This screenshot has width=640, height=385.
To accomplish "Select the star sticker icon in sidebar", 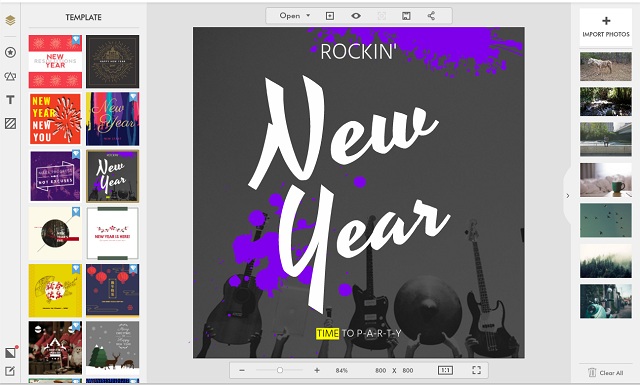I will coord(10,52).
